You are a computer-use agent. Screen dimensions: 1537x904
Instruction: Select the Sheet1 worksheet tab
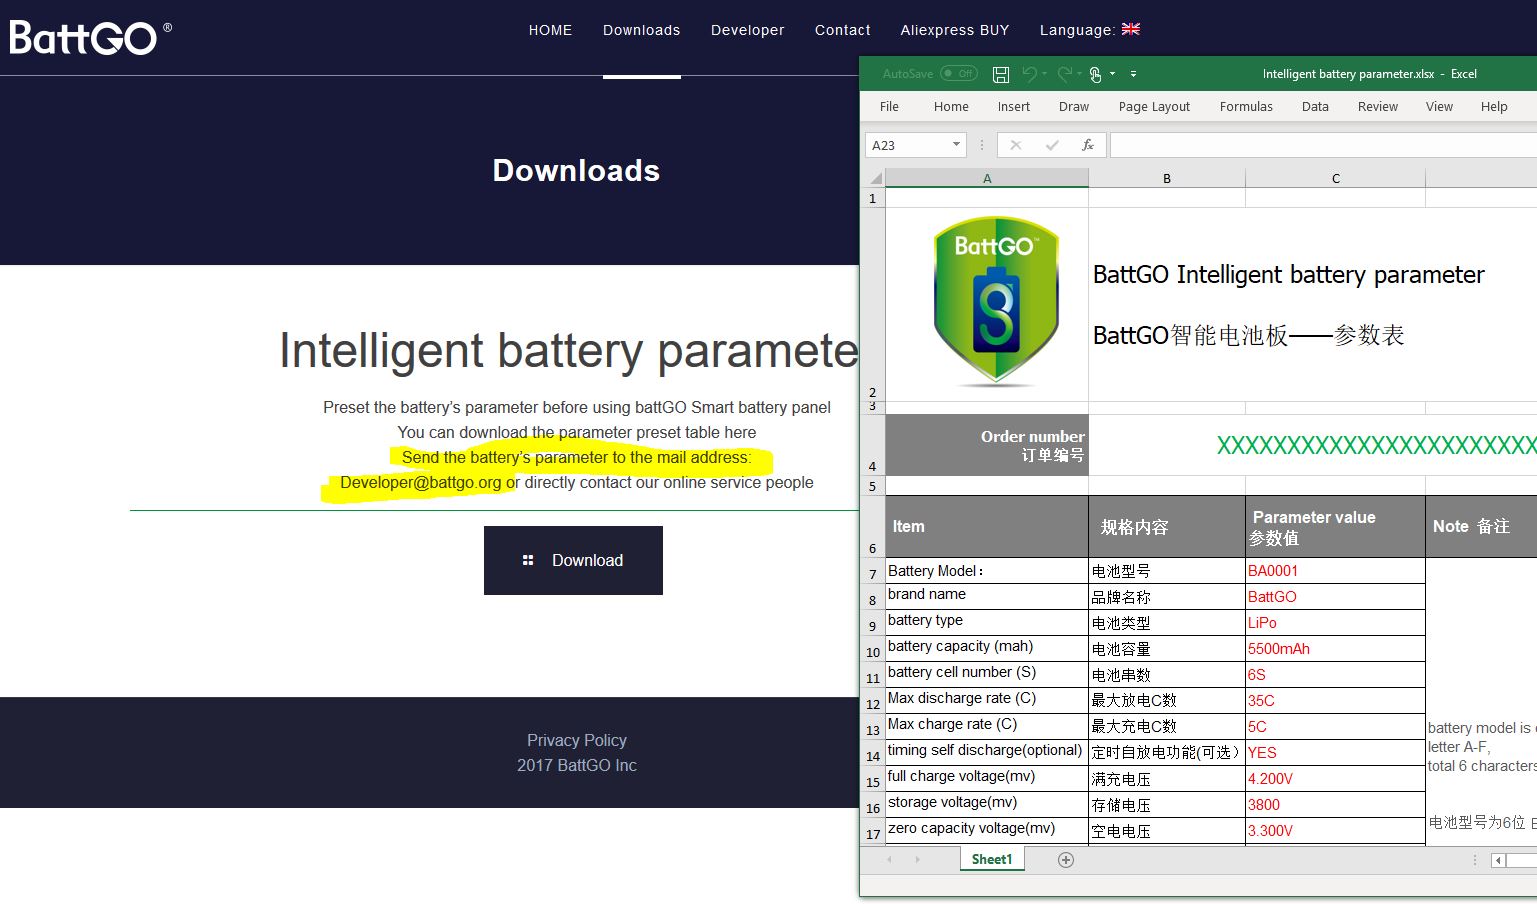(991, 859)
